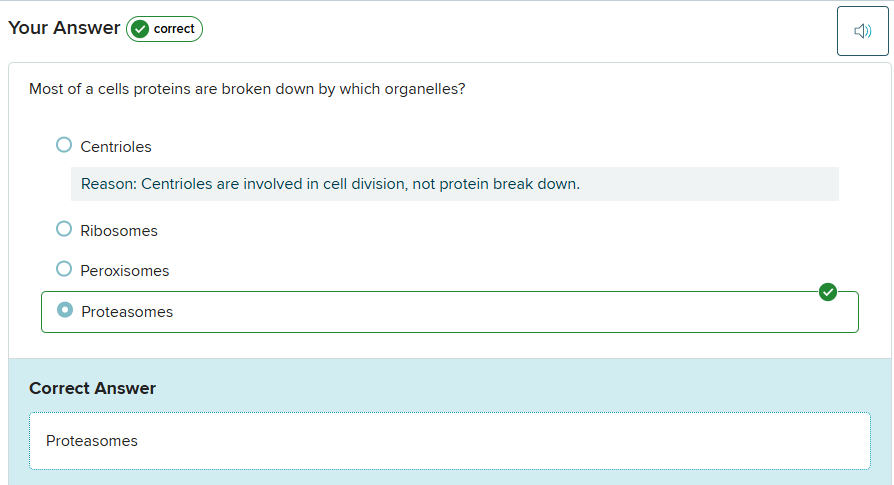
Task: Click the Centrioles option label
Action: tap(116, 147)
